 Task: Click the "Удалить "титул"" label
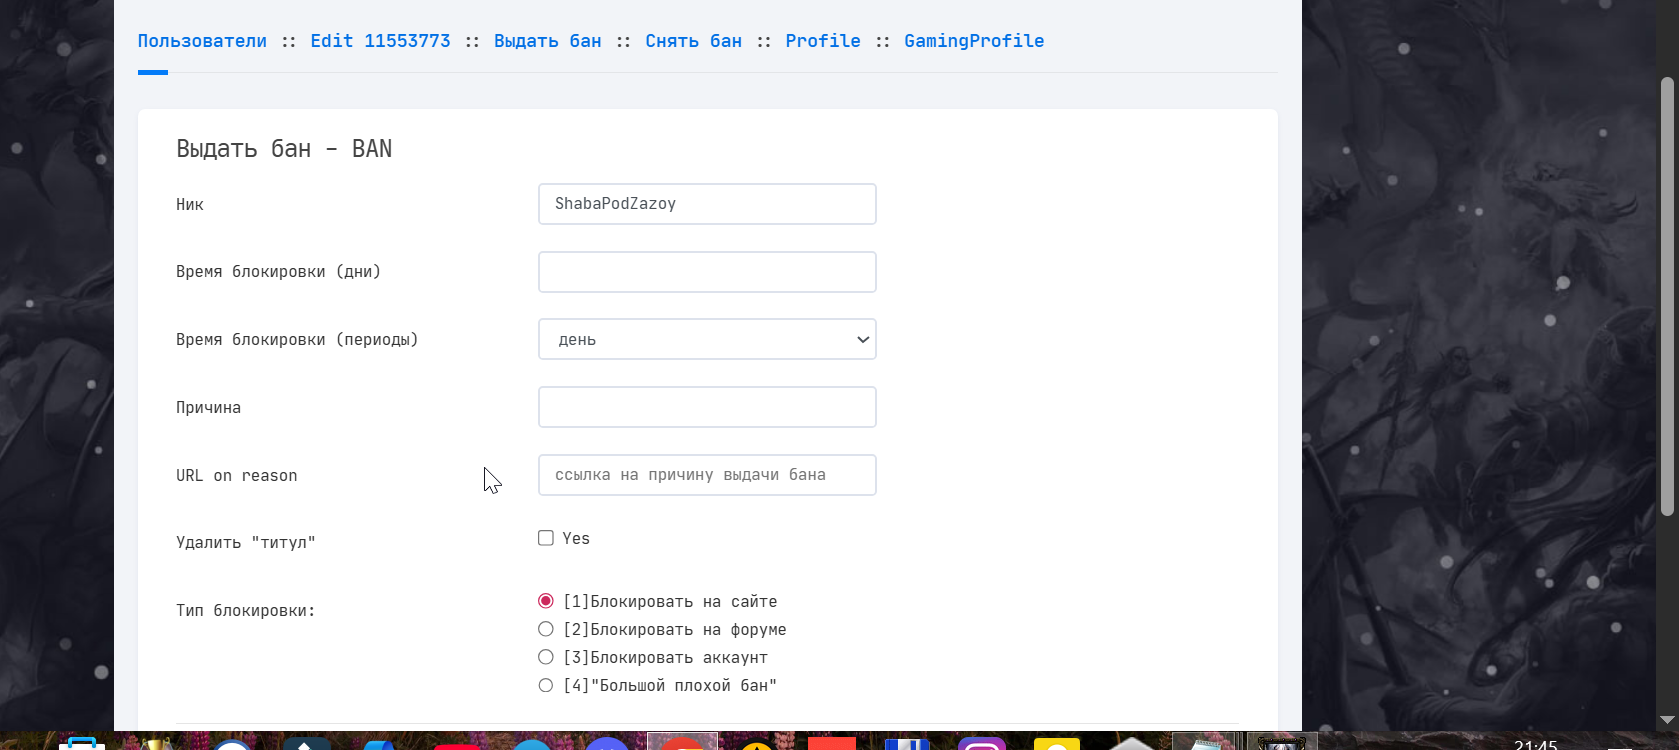(x=246, y=543)
